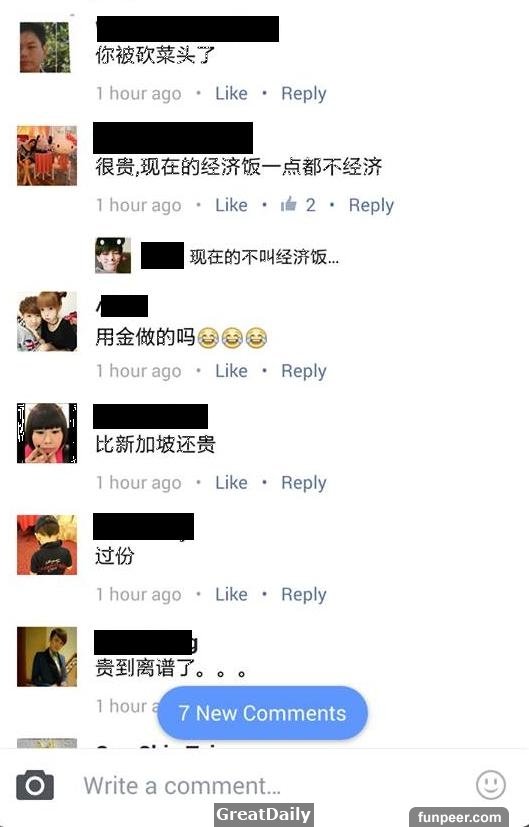Image resolution: width=529 pixels, height=827 pixels.
Task: Reply to the 你被砍菜头了 comment
Action: coord(304,93)
